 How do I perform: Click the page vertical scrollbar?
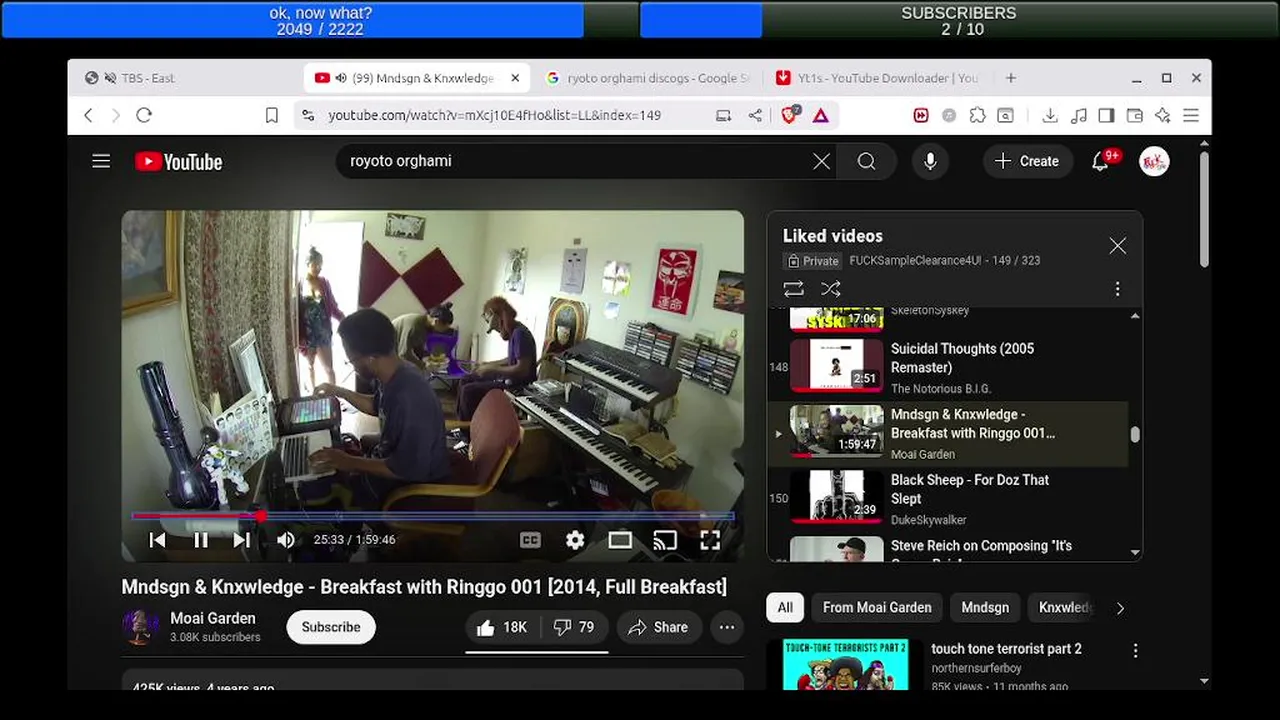[x=1204, y=208]
